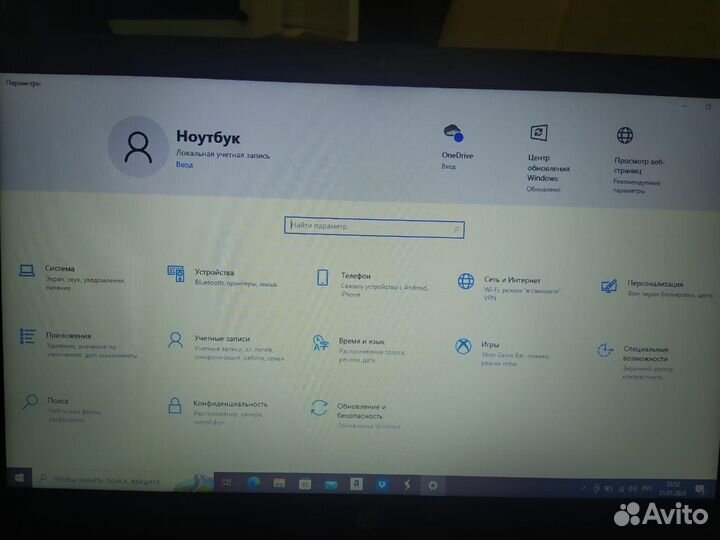Open Специальные возможности settings
The height and width of the screenshot is (540, 720).
636,362
